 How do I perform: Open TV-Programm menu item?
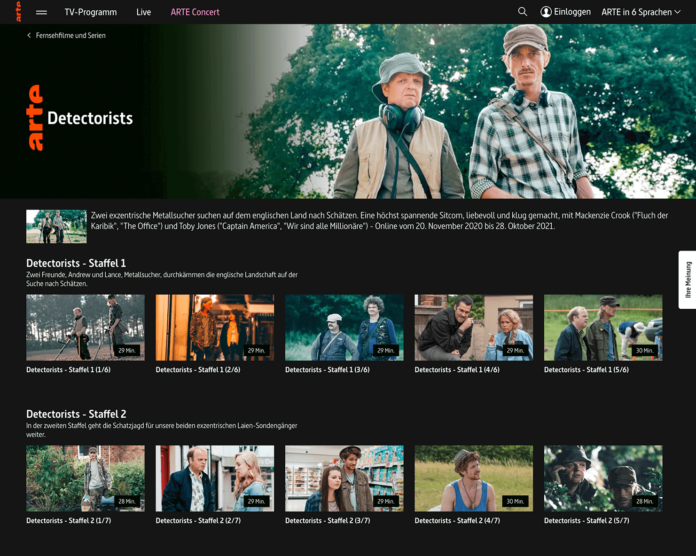pos(91,12)
